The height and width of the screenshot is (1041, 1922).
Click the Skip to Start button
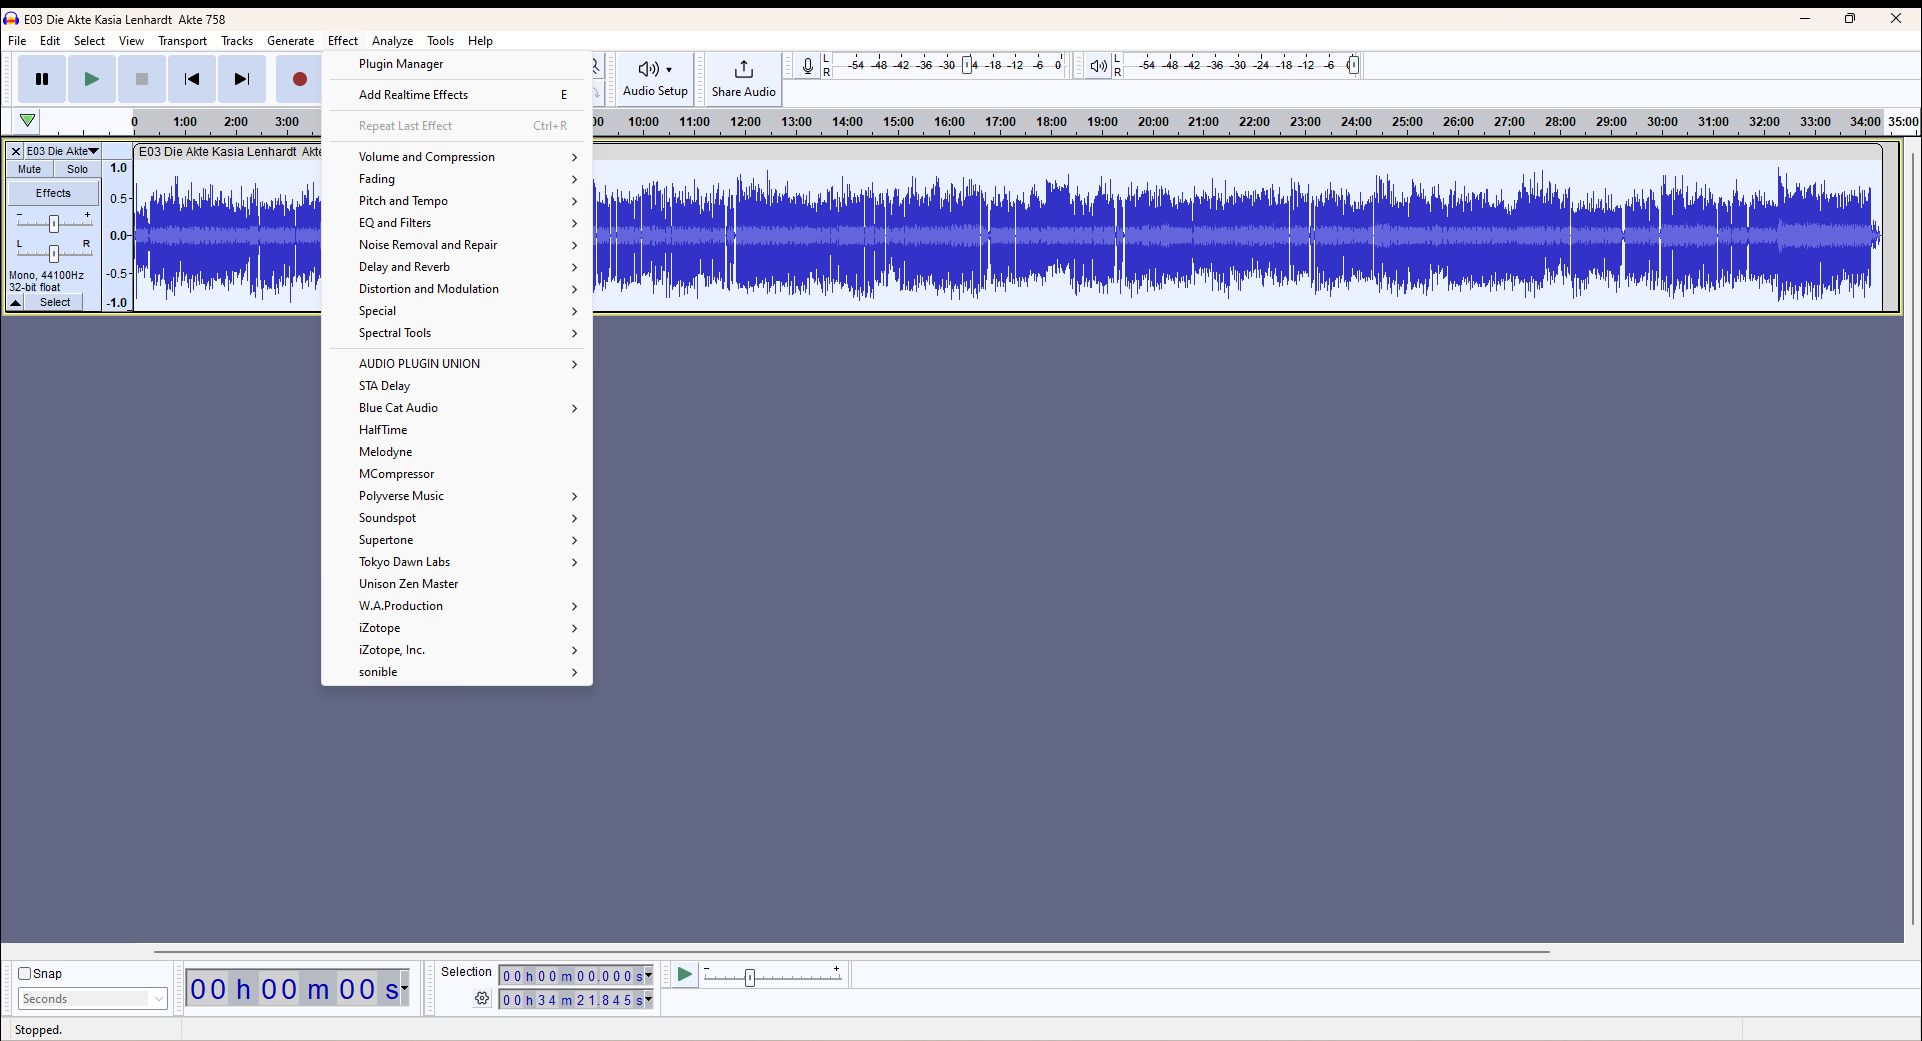(191, 79)
